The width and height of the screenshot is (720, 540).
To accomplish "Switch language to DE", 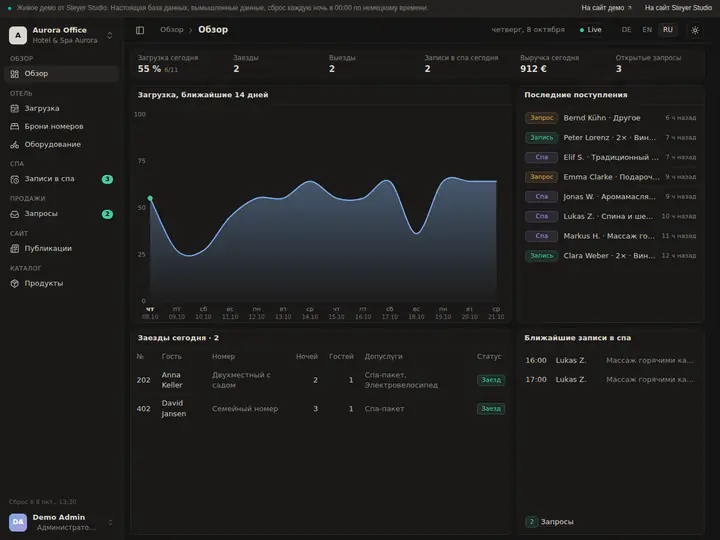I will (626, 30).
